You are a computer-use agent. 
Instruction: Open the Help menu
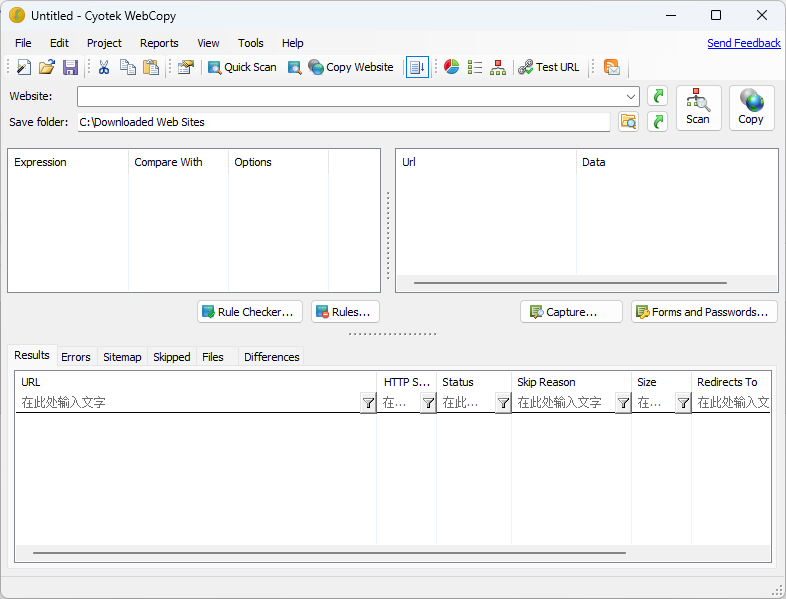coord(292,43)
